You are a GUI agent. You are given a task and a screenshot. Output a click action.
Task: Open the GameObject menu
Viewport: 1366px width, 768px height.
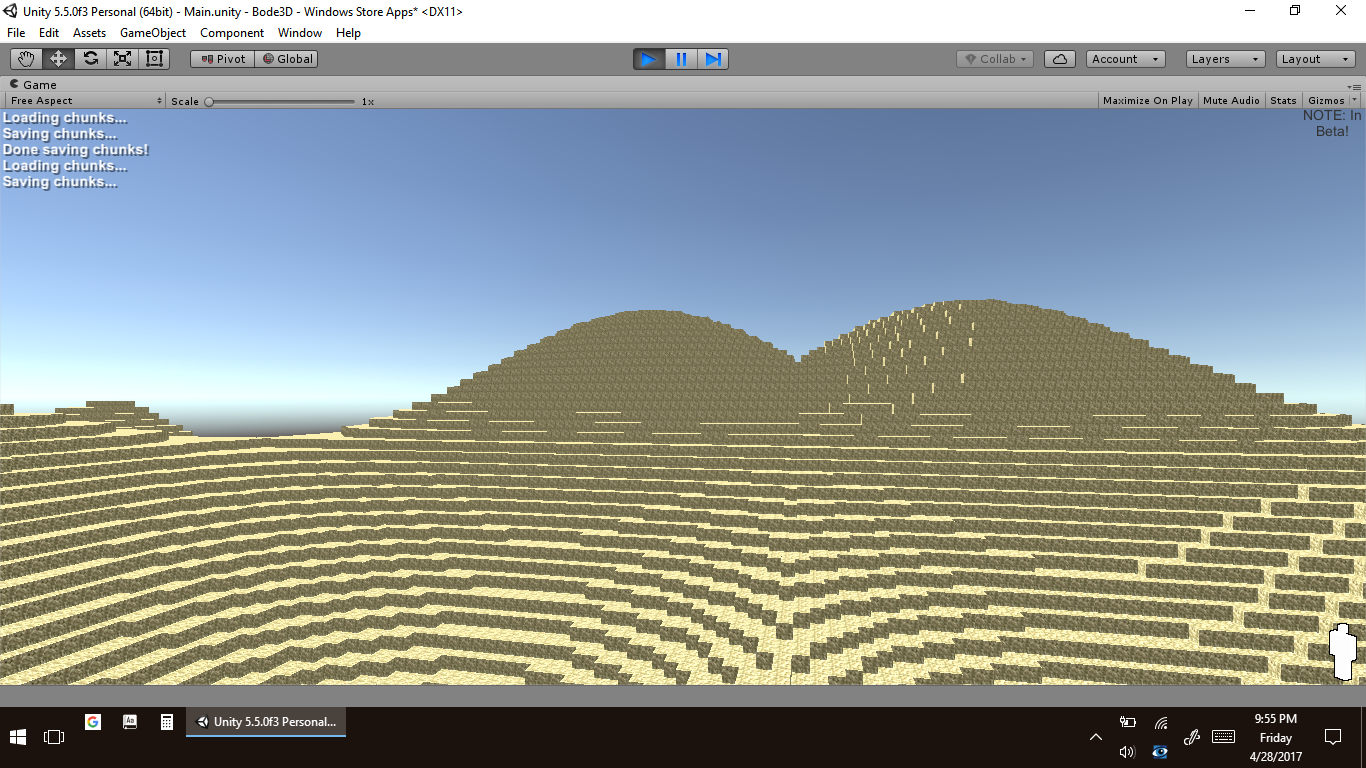coord(153,33)
